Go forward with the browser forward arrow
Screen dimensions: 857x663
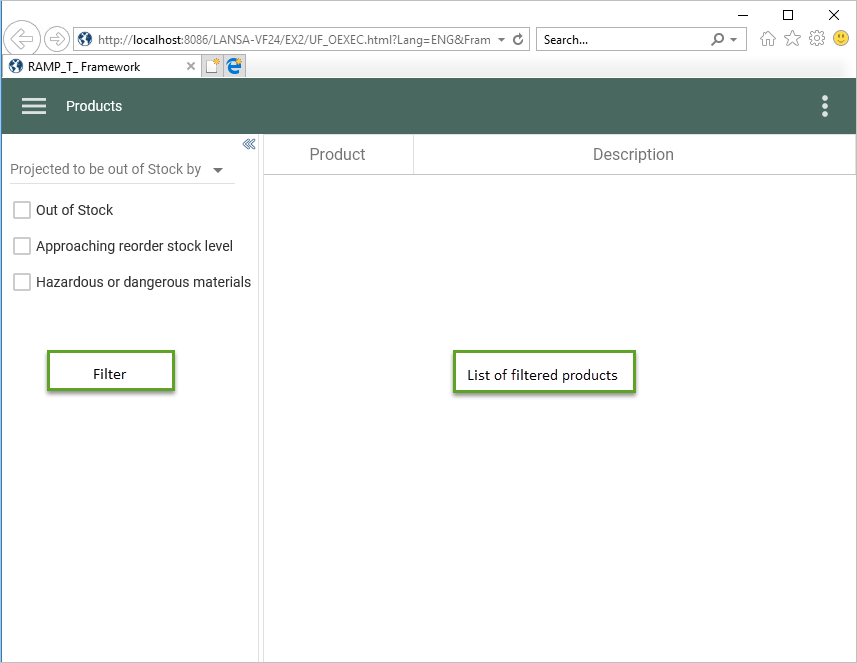56,39
